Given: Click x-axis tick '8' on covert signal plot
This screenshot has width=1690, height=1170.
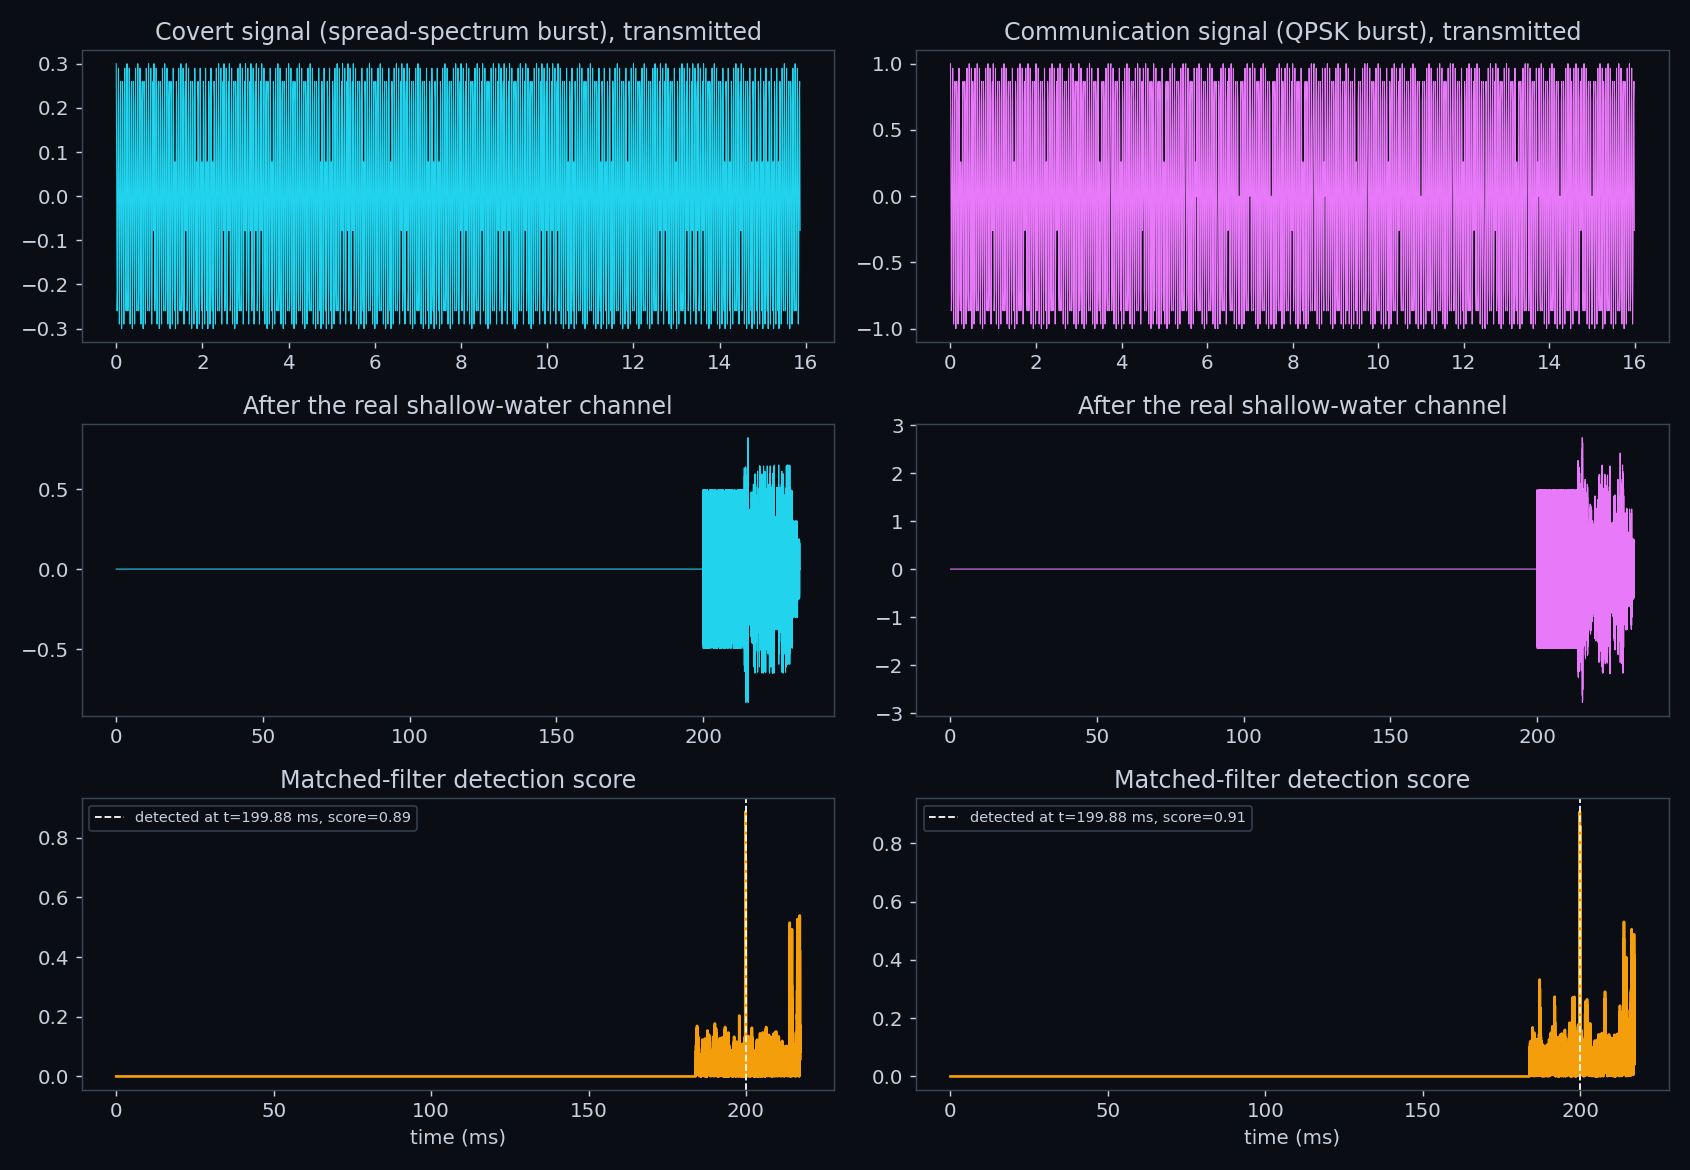Looking at the screenshot, I should [461, 362].
